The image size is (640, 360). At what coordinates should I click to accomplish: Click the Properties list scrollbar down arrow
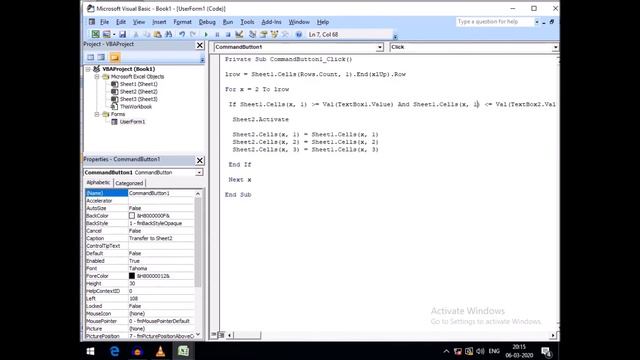pos(198,335)
